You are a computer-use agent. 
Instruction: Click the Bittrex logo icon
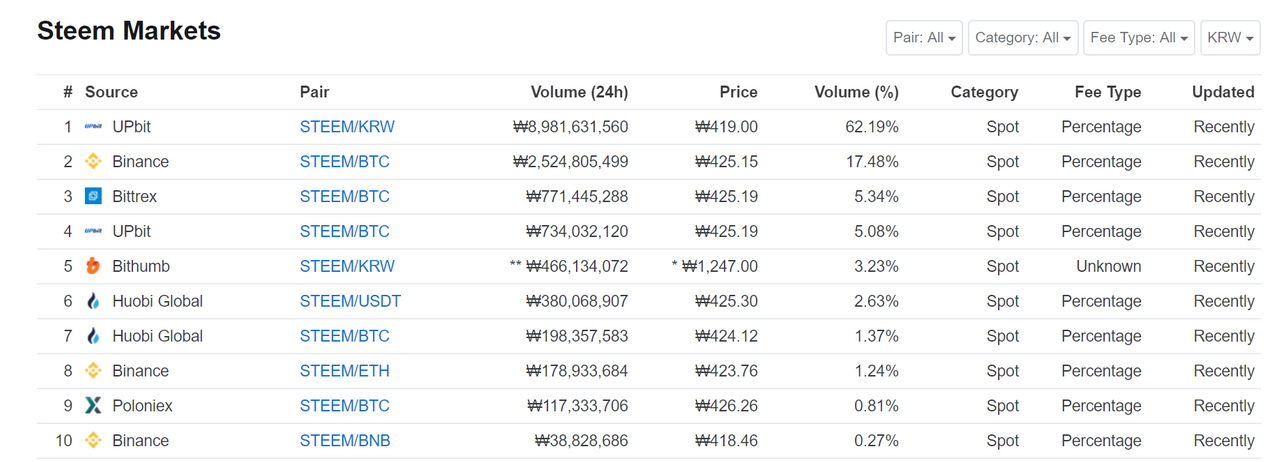click(93, 197)
